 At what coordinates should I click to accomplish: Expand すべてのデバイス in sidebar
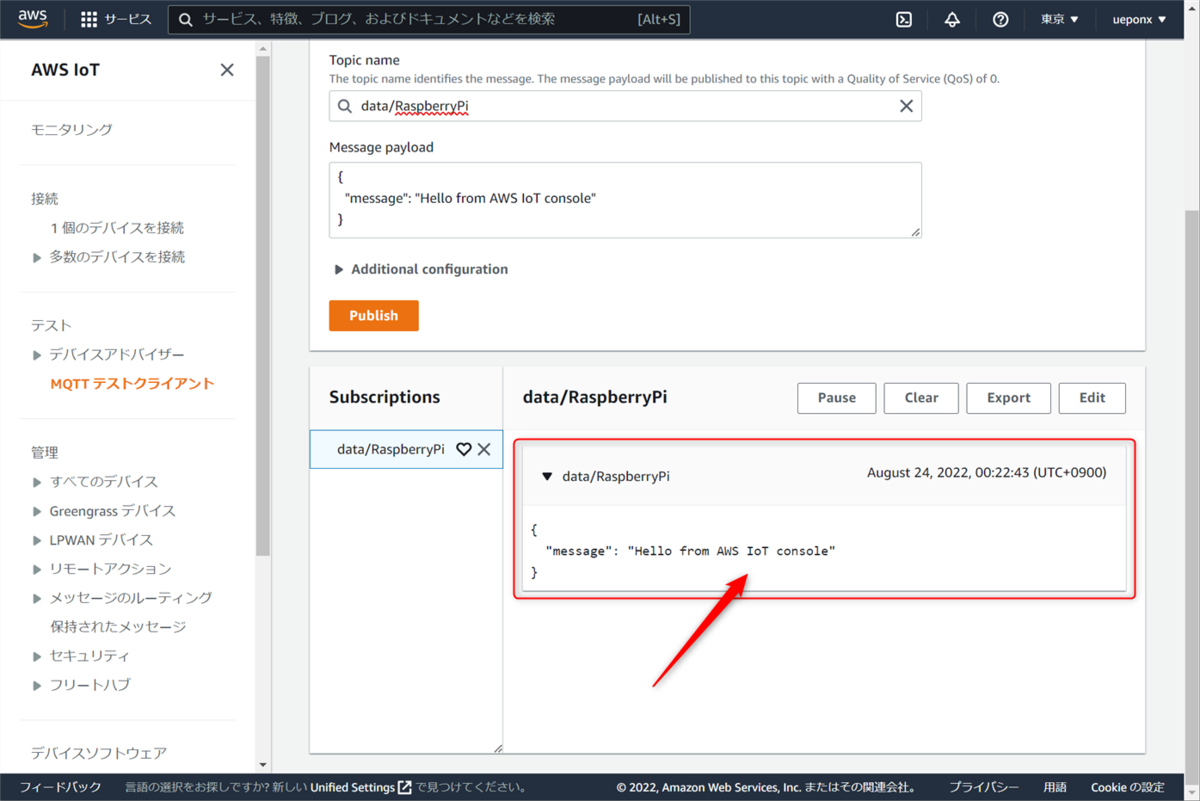point(37,482)
